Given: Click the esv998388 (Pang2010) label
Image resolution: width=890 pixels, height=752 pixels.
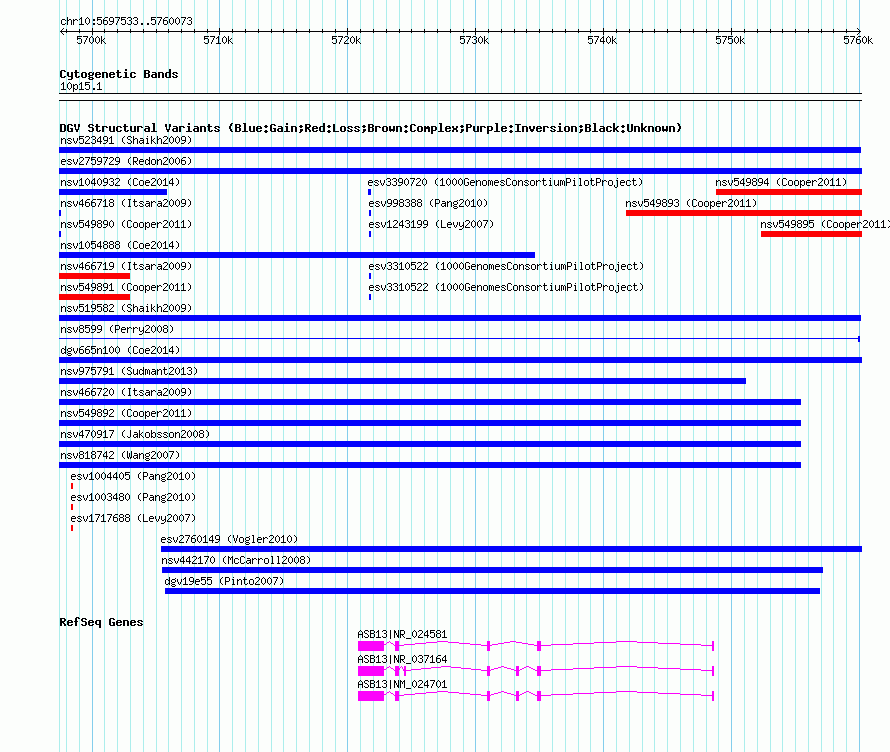Looking at the screenshot, I should pos(428,203).
